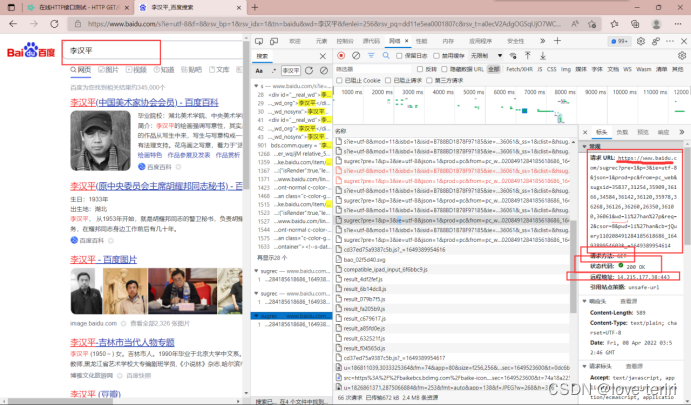This screenshot has height=405, width=691.
Task: Switch to the 元素 DevTools tab
Action: click(x=322, y=41)
